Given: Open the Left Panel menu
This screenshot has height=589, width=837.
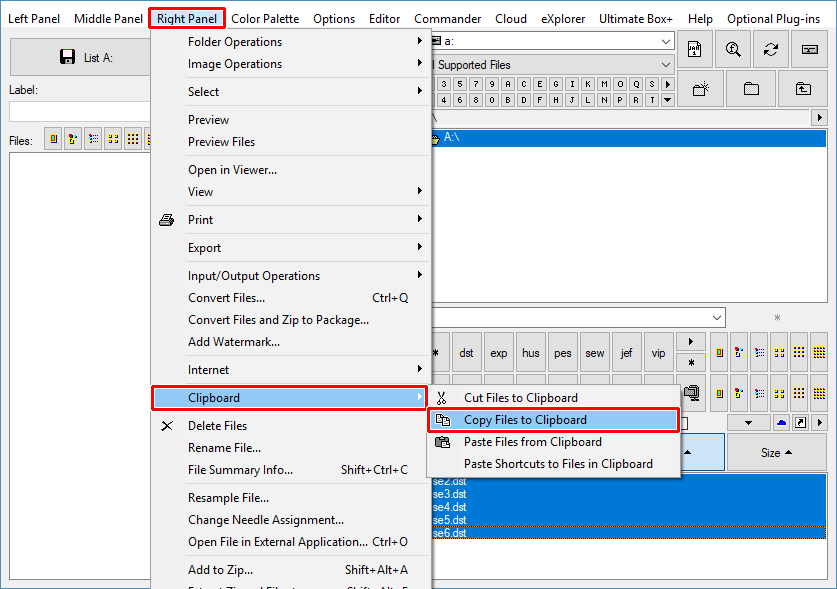Looking at the screenshot, I should 34,19.
